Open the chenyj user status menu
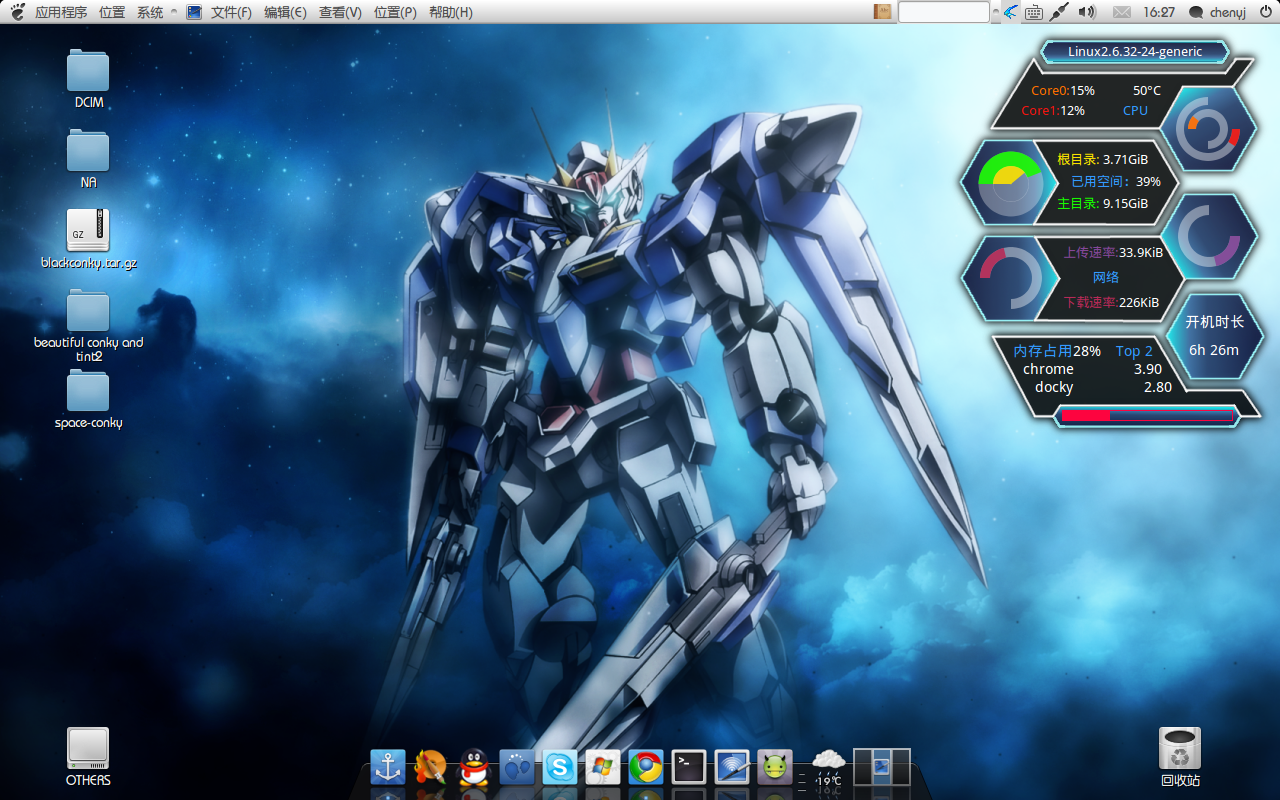 pos(1217,12)
